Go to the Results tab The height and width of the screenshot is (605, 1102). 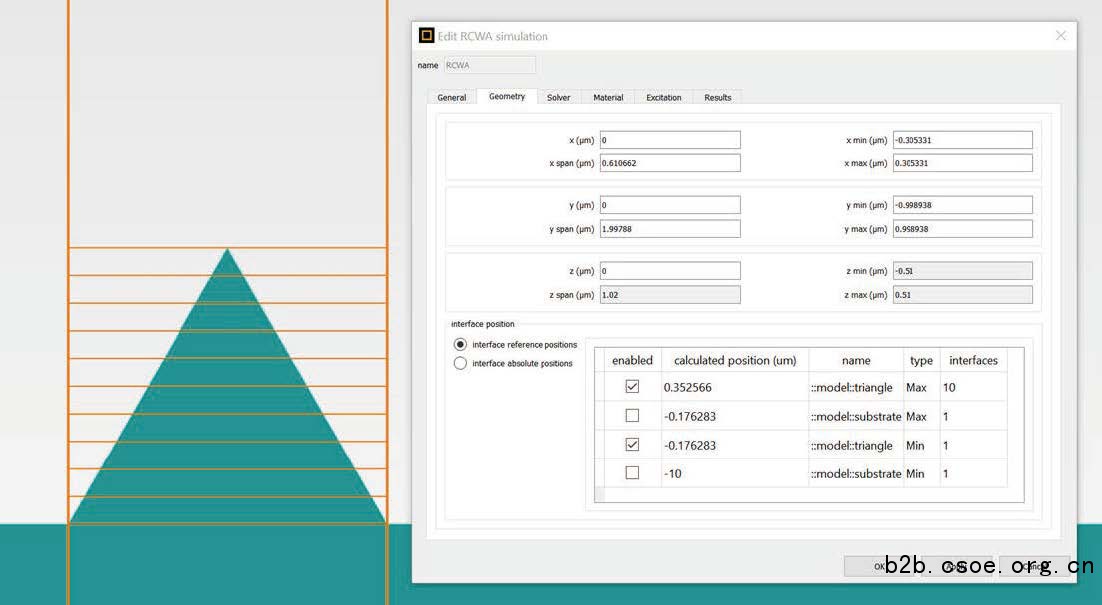(717, 98)
